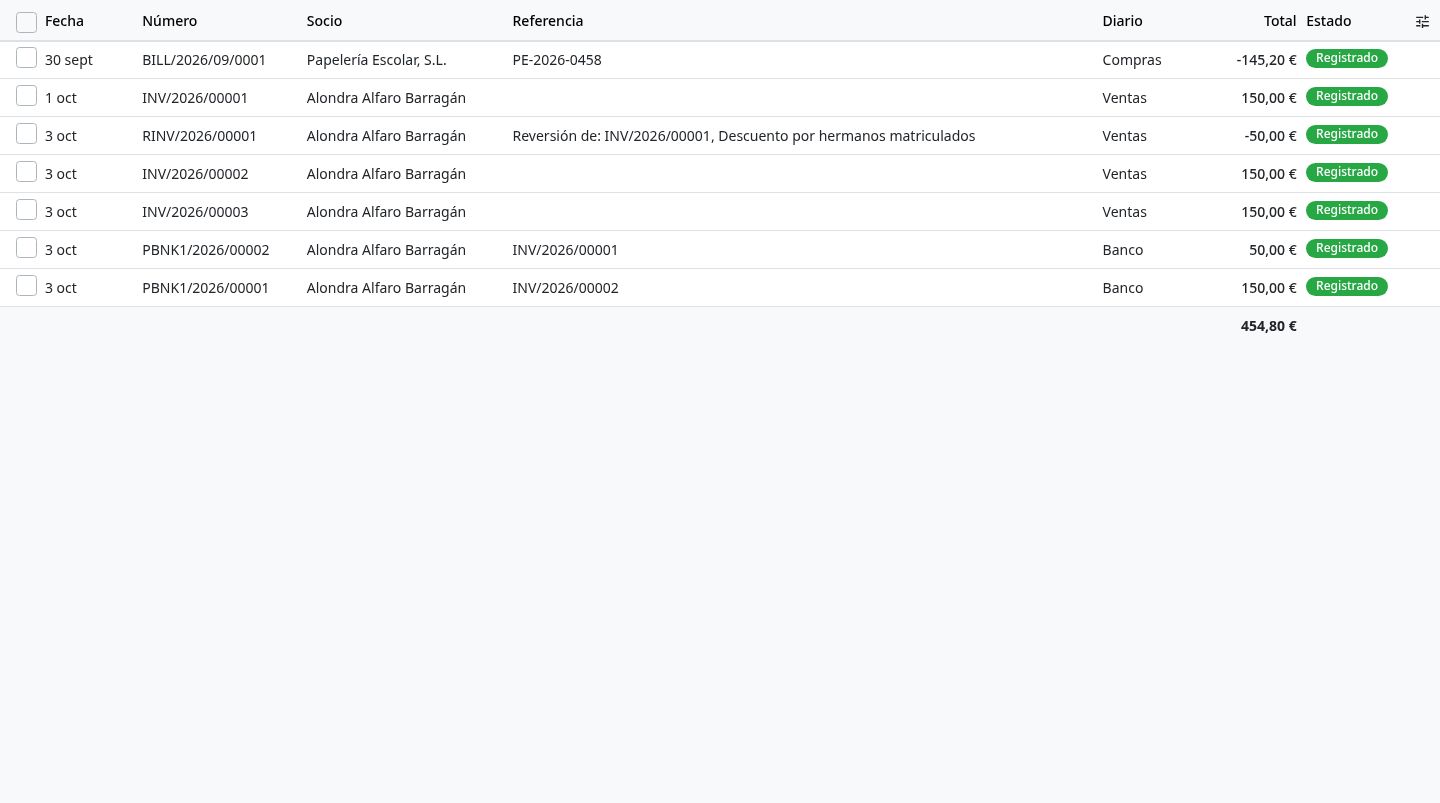Click the Diario column header
Screen dimensions: 1440x803
pyautogui.click(x=1122, y=21)
